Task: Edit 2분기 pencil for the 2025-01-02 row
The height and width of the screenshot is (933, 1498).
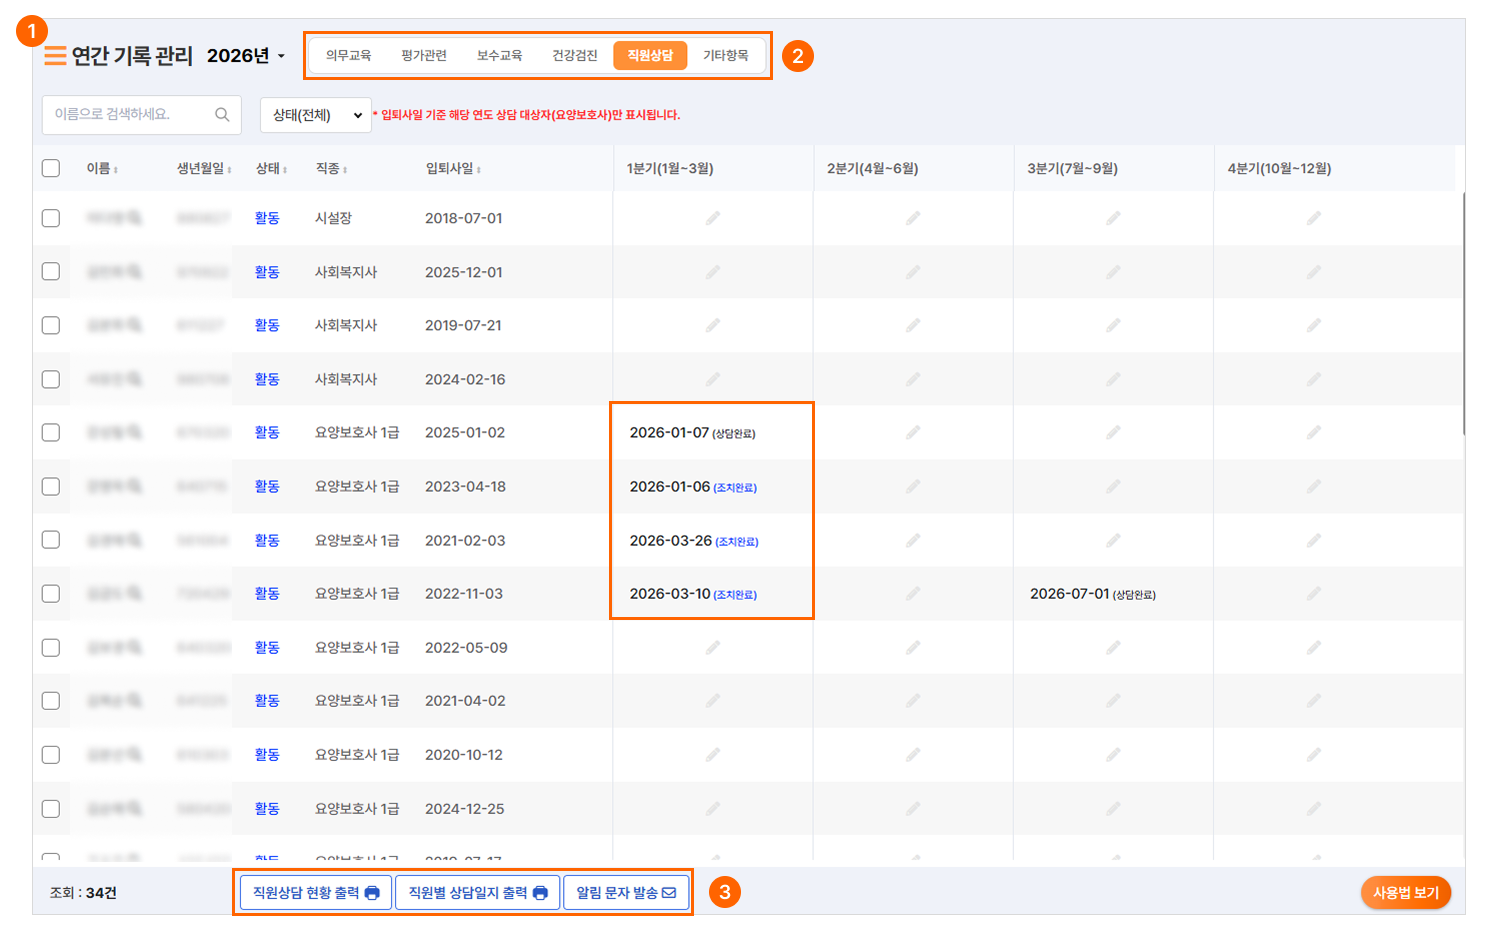Action: 913,432
